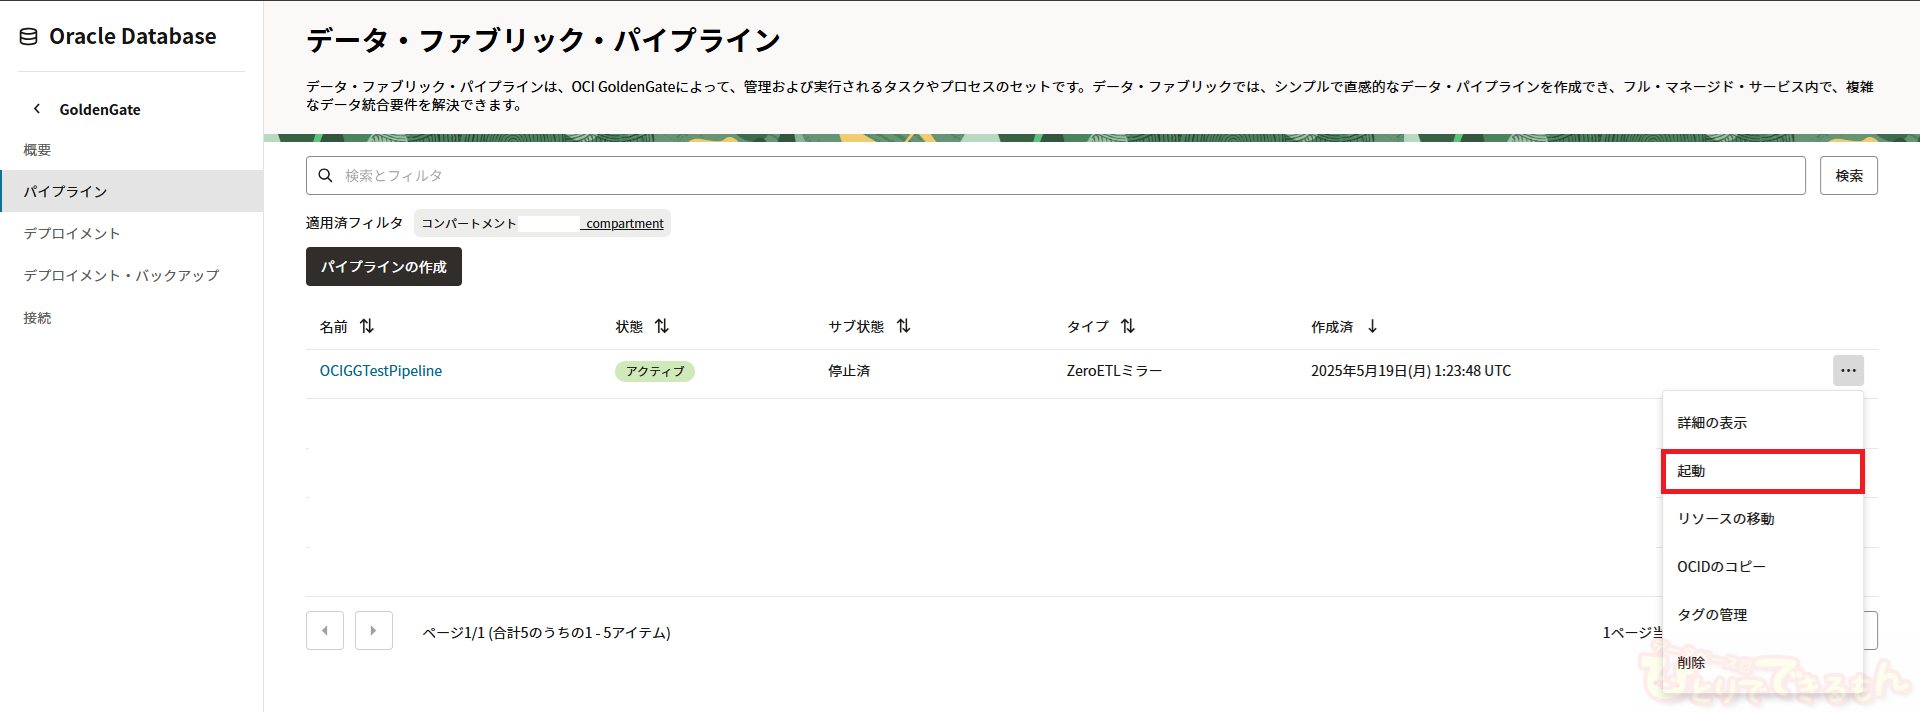This screenshot has width=1920, height=712.
Task: Click the magnifier icon in search field
Action: point(325,176)
